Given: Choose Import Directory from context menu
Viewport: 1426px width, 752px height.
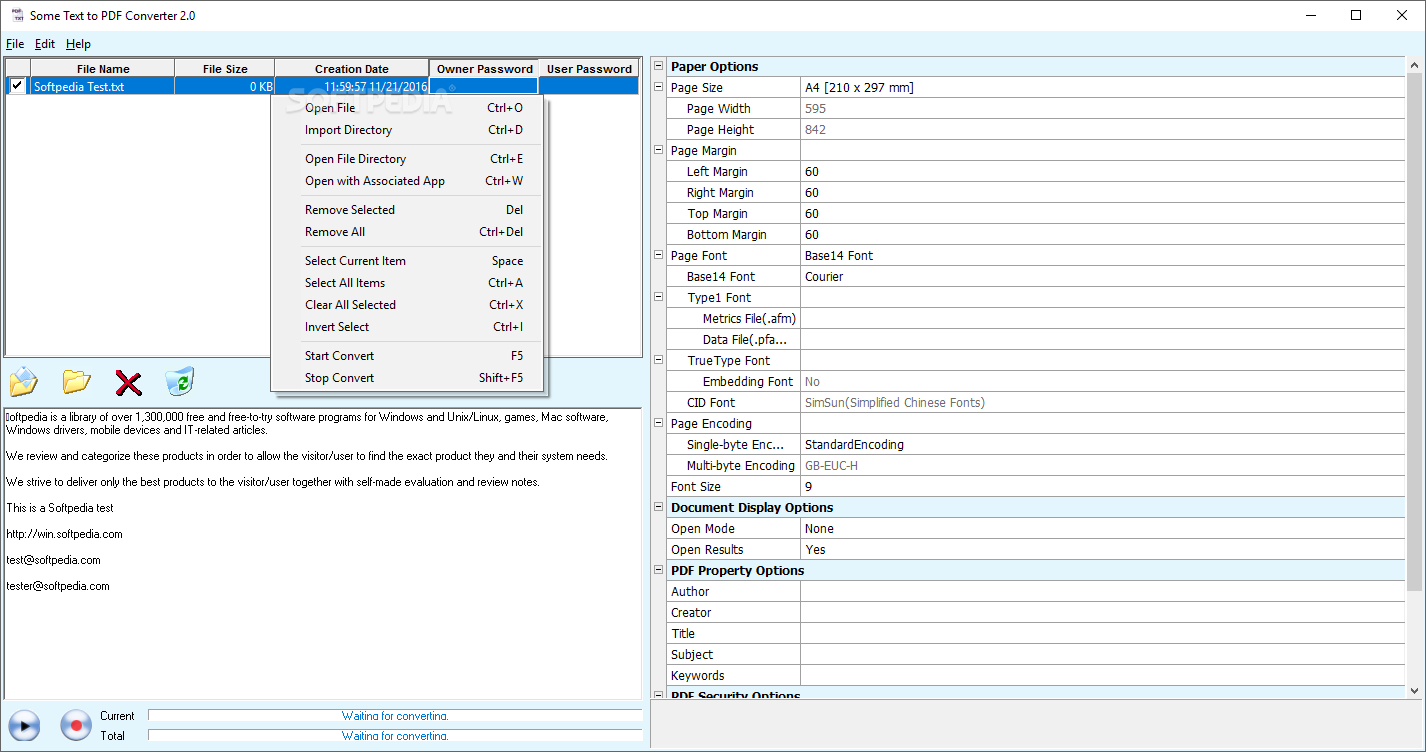Looking at the screenshot, I should point(407,130).
